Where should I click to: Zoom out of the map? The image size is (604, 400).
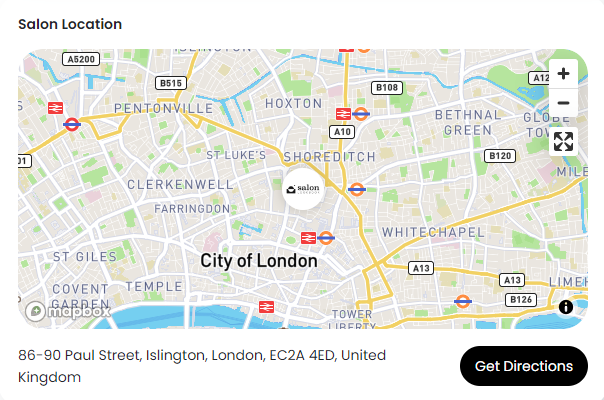click(x=563, y=103)
